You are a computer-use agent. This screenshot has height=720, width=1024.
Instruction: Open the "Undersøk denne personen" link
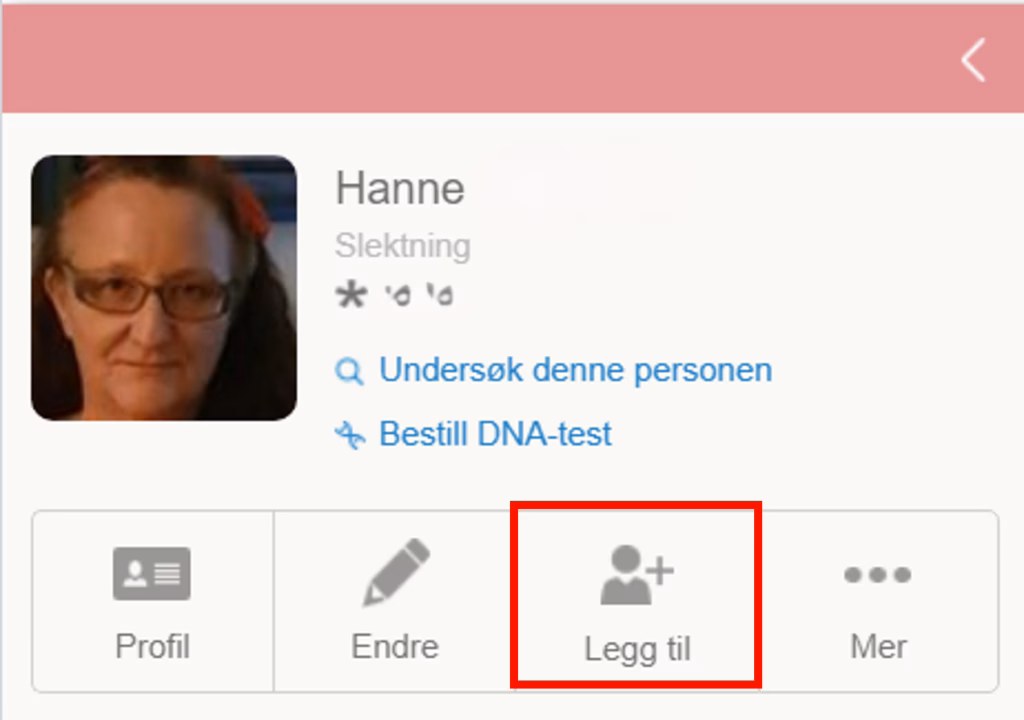(x=575, y=370)
